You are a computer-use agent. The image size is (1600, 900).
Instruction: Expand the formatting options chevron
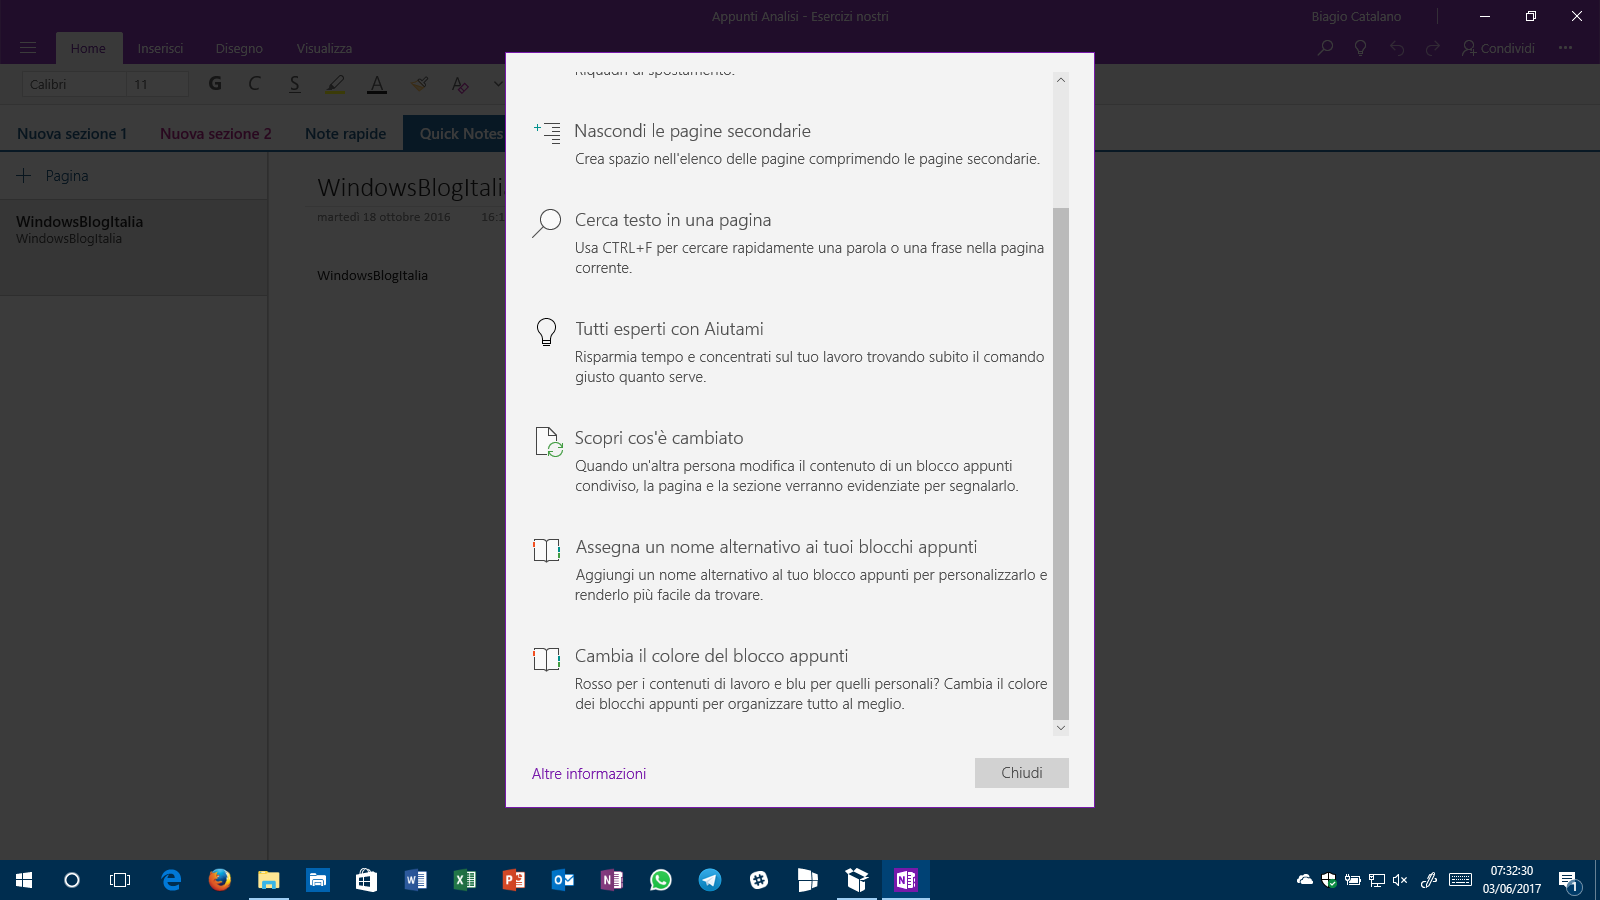point(497,84)
